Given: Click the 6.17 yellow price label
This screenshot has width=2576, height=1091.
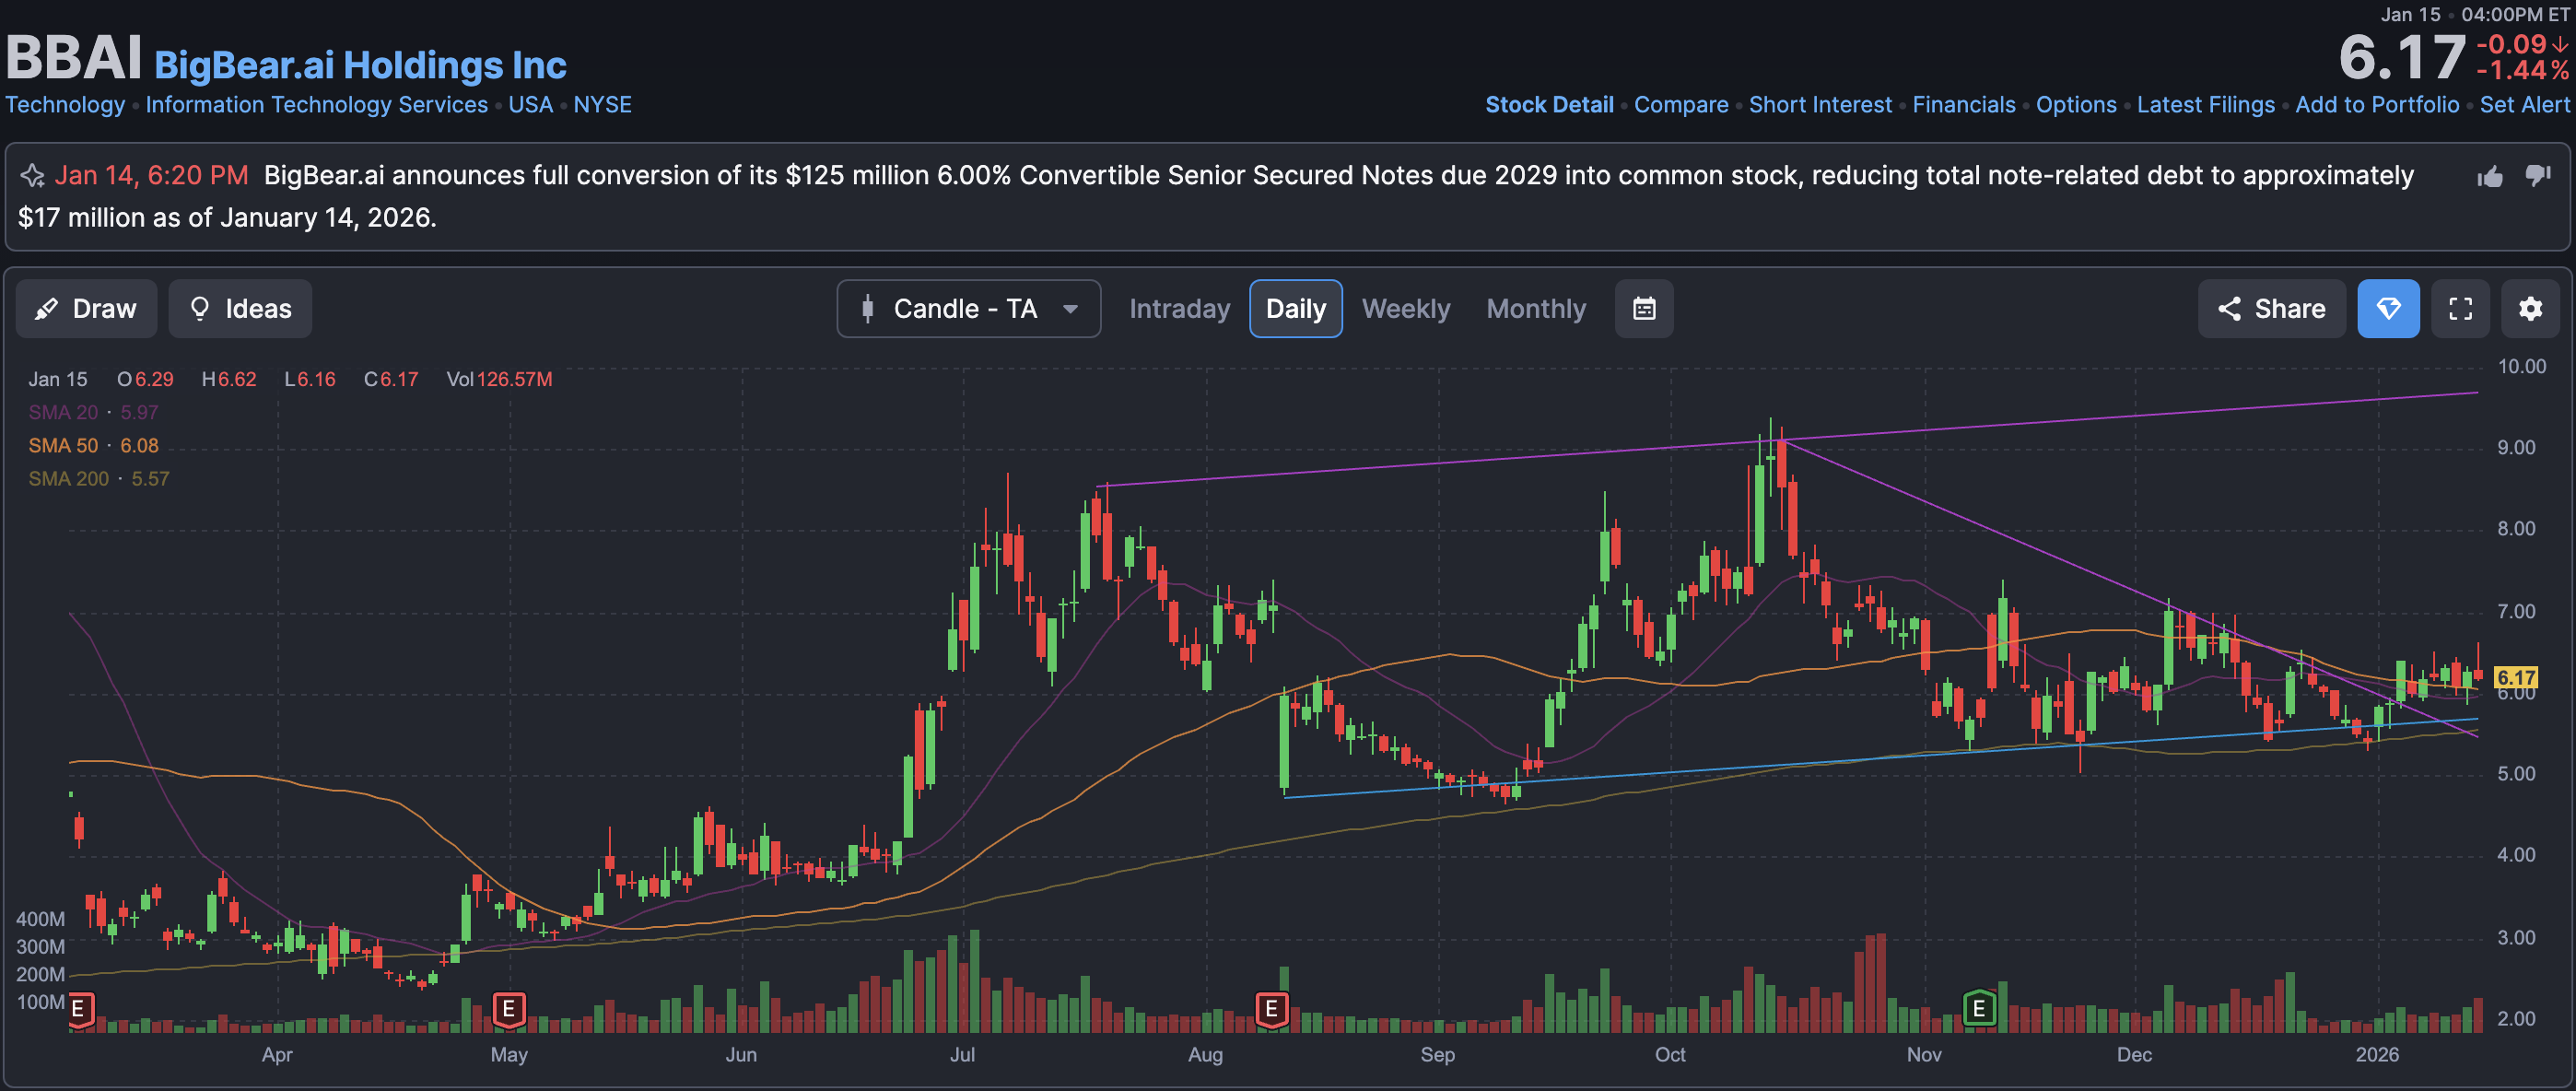Looking at the screenshot, I should pyautogui.click(x=2515, y=678).
